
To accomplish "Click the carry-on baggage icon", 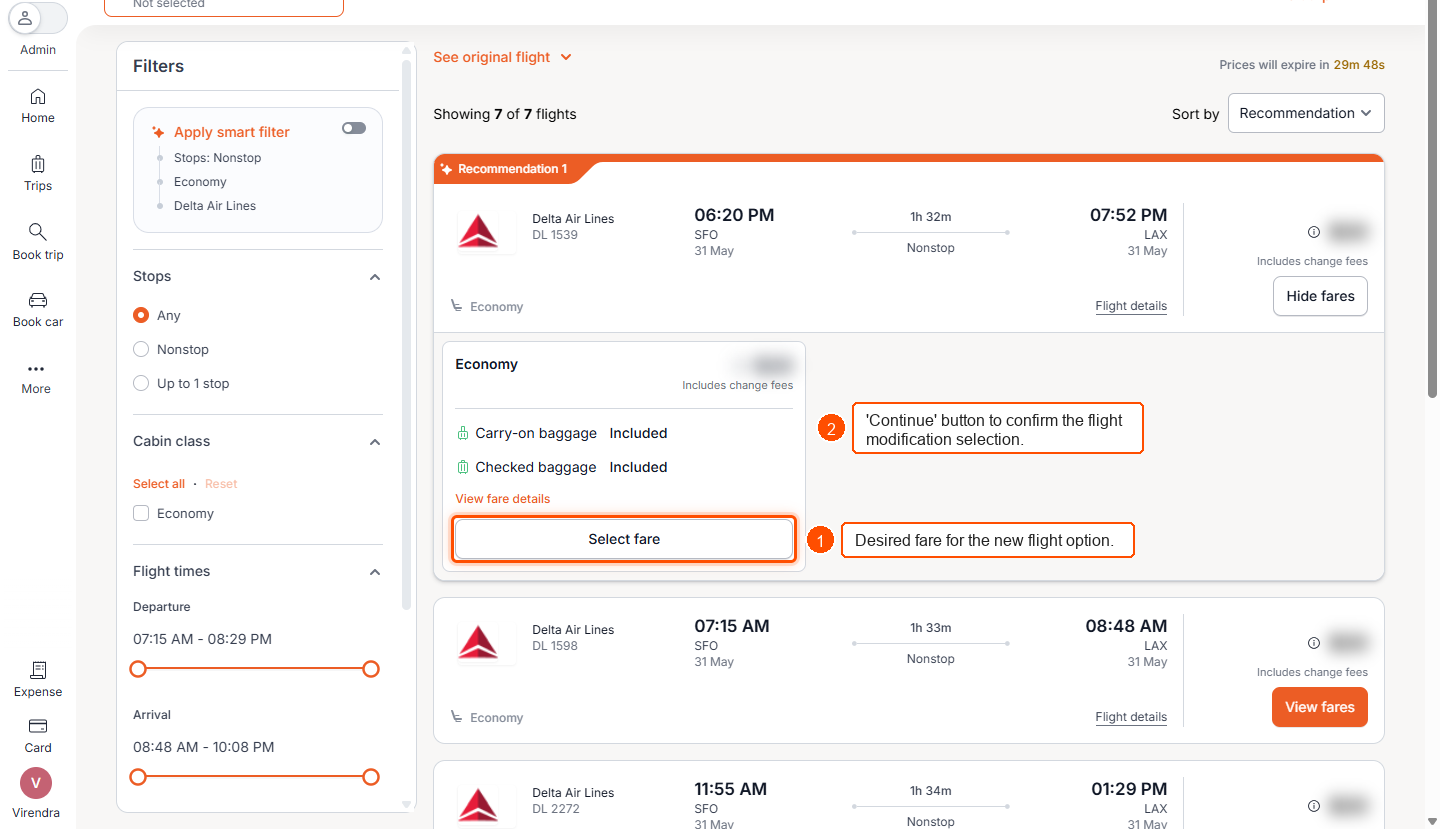I will [x=462, y=433].
